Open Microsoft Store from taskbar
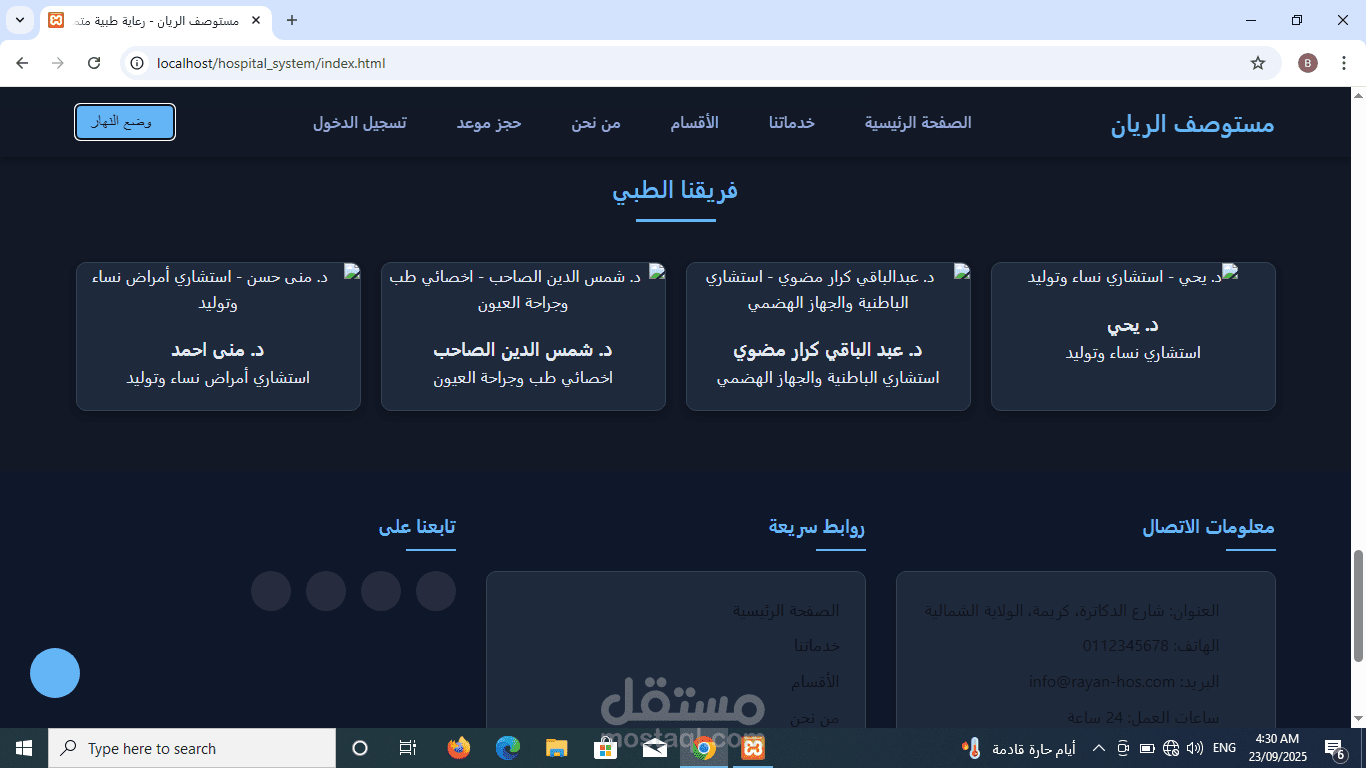Viewport: 1366px width, 768px height. [606, 748]
